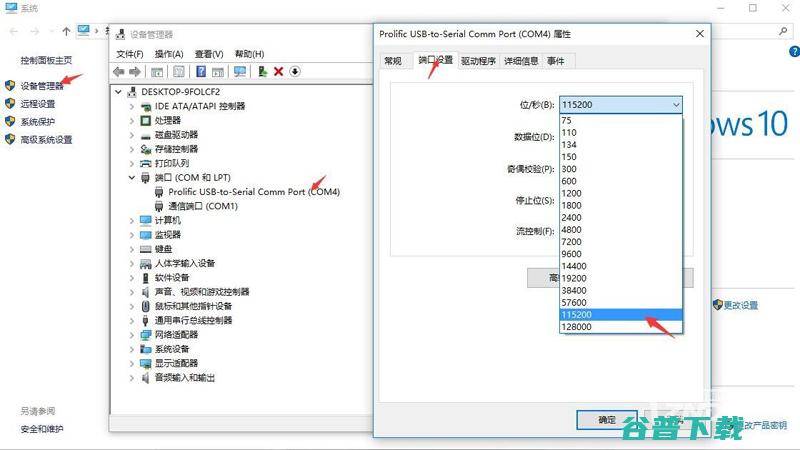Open the 位/秒(B) baud rate combo box
Viewport: 800px width, 450px height.
(621, 105)
